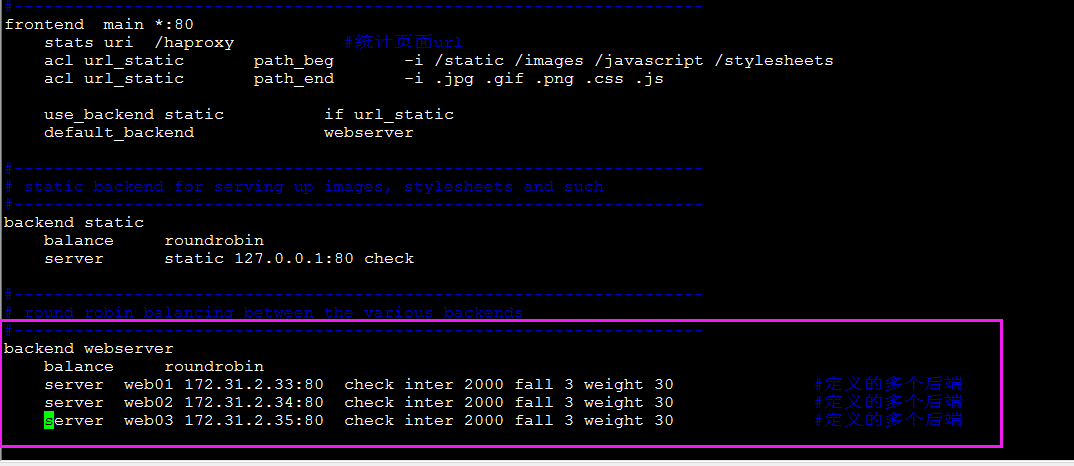Click the 'web03' server name
The height and width of the screenshot is (466, 1074).
[x=149, y=420]
